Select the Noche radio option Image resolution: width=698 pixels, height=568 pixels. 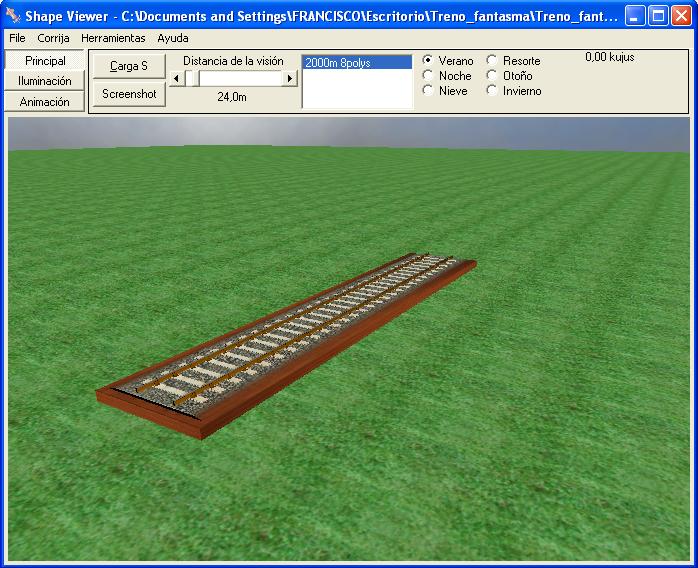tap(429, 76)
